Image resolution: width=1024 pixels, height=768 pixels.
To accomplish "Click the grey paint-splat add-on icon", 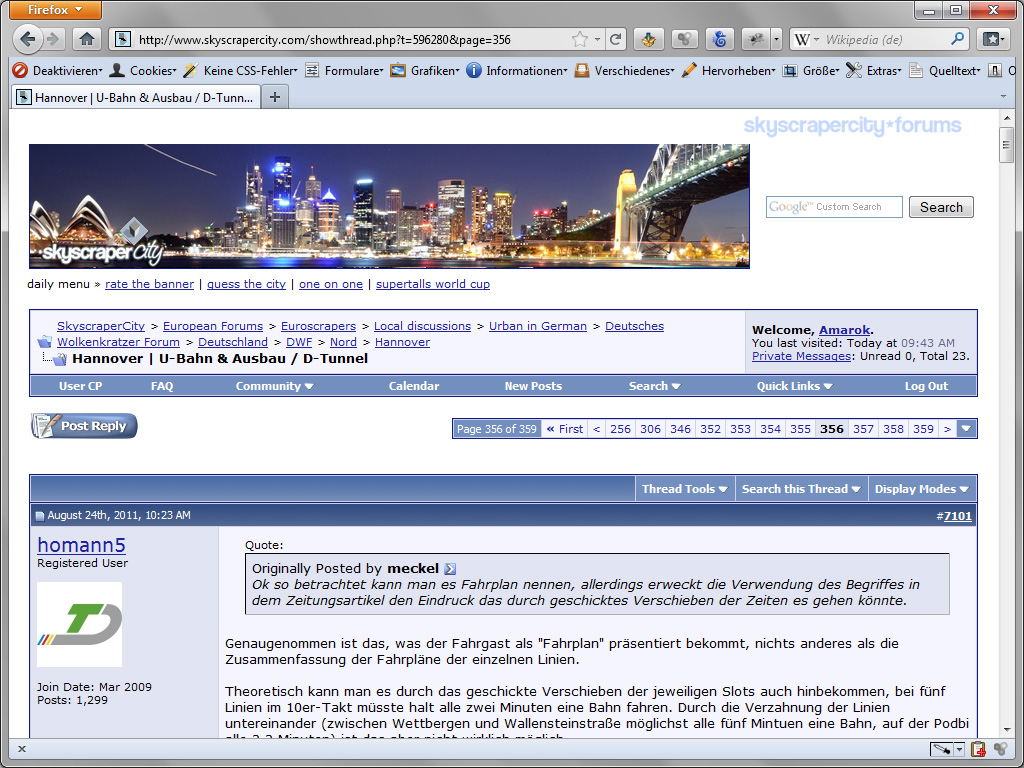I will [x=756, y=39].
